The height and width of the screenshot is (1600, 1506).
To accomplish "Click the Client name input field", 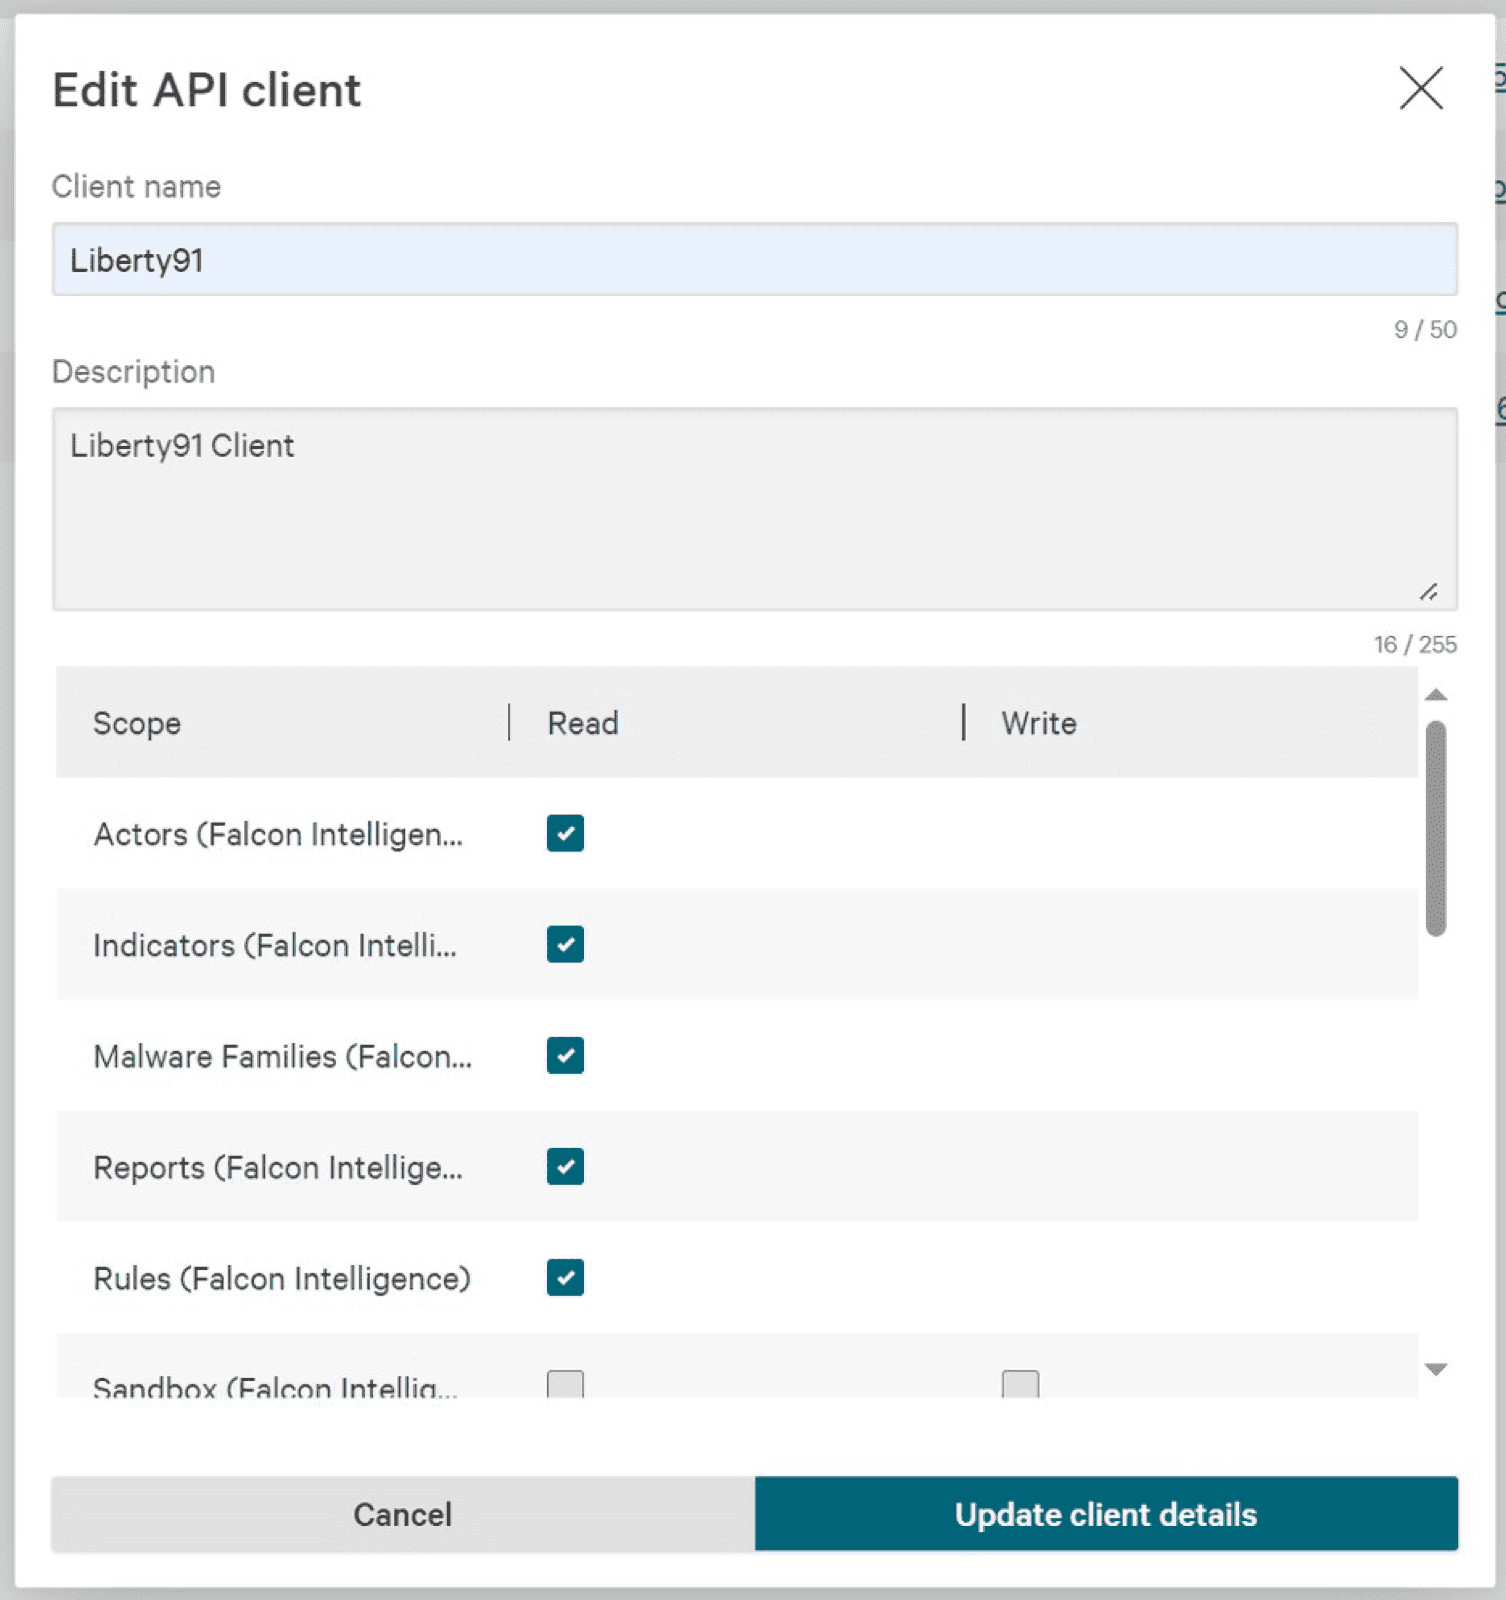I will [x=754, y=260].
